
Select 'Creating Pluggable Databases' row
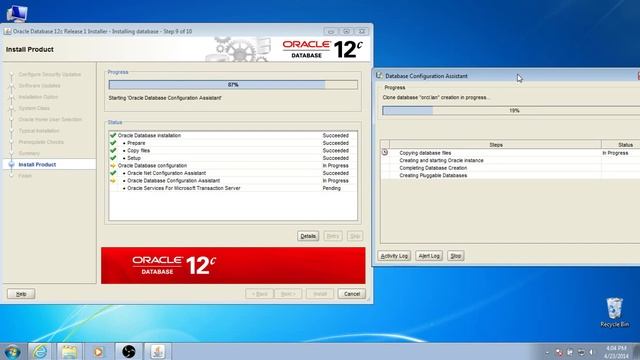tap(510, 176)
